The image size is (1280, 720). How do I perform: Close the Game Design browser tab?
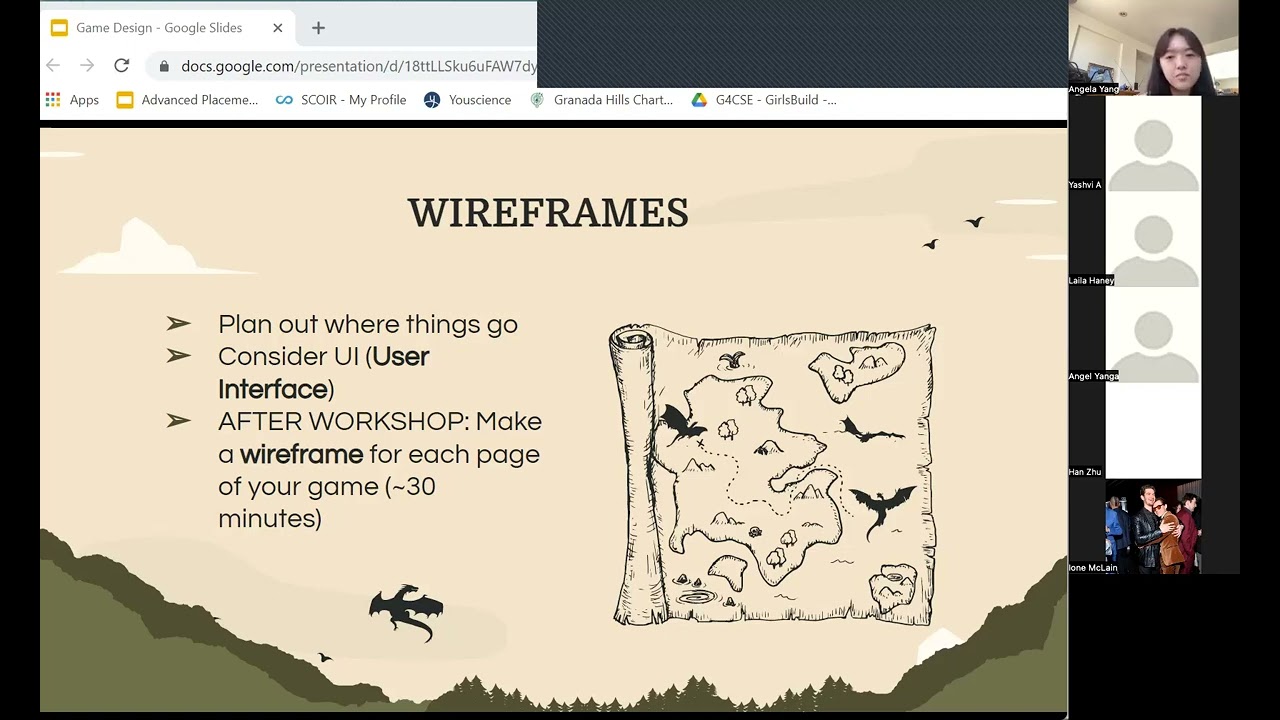point(278,28)
